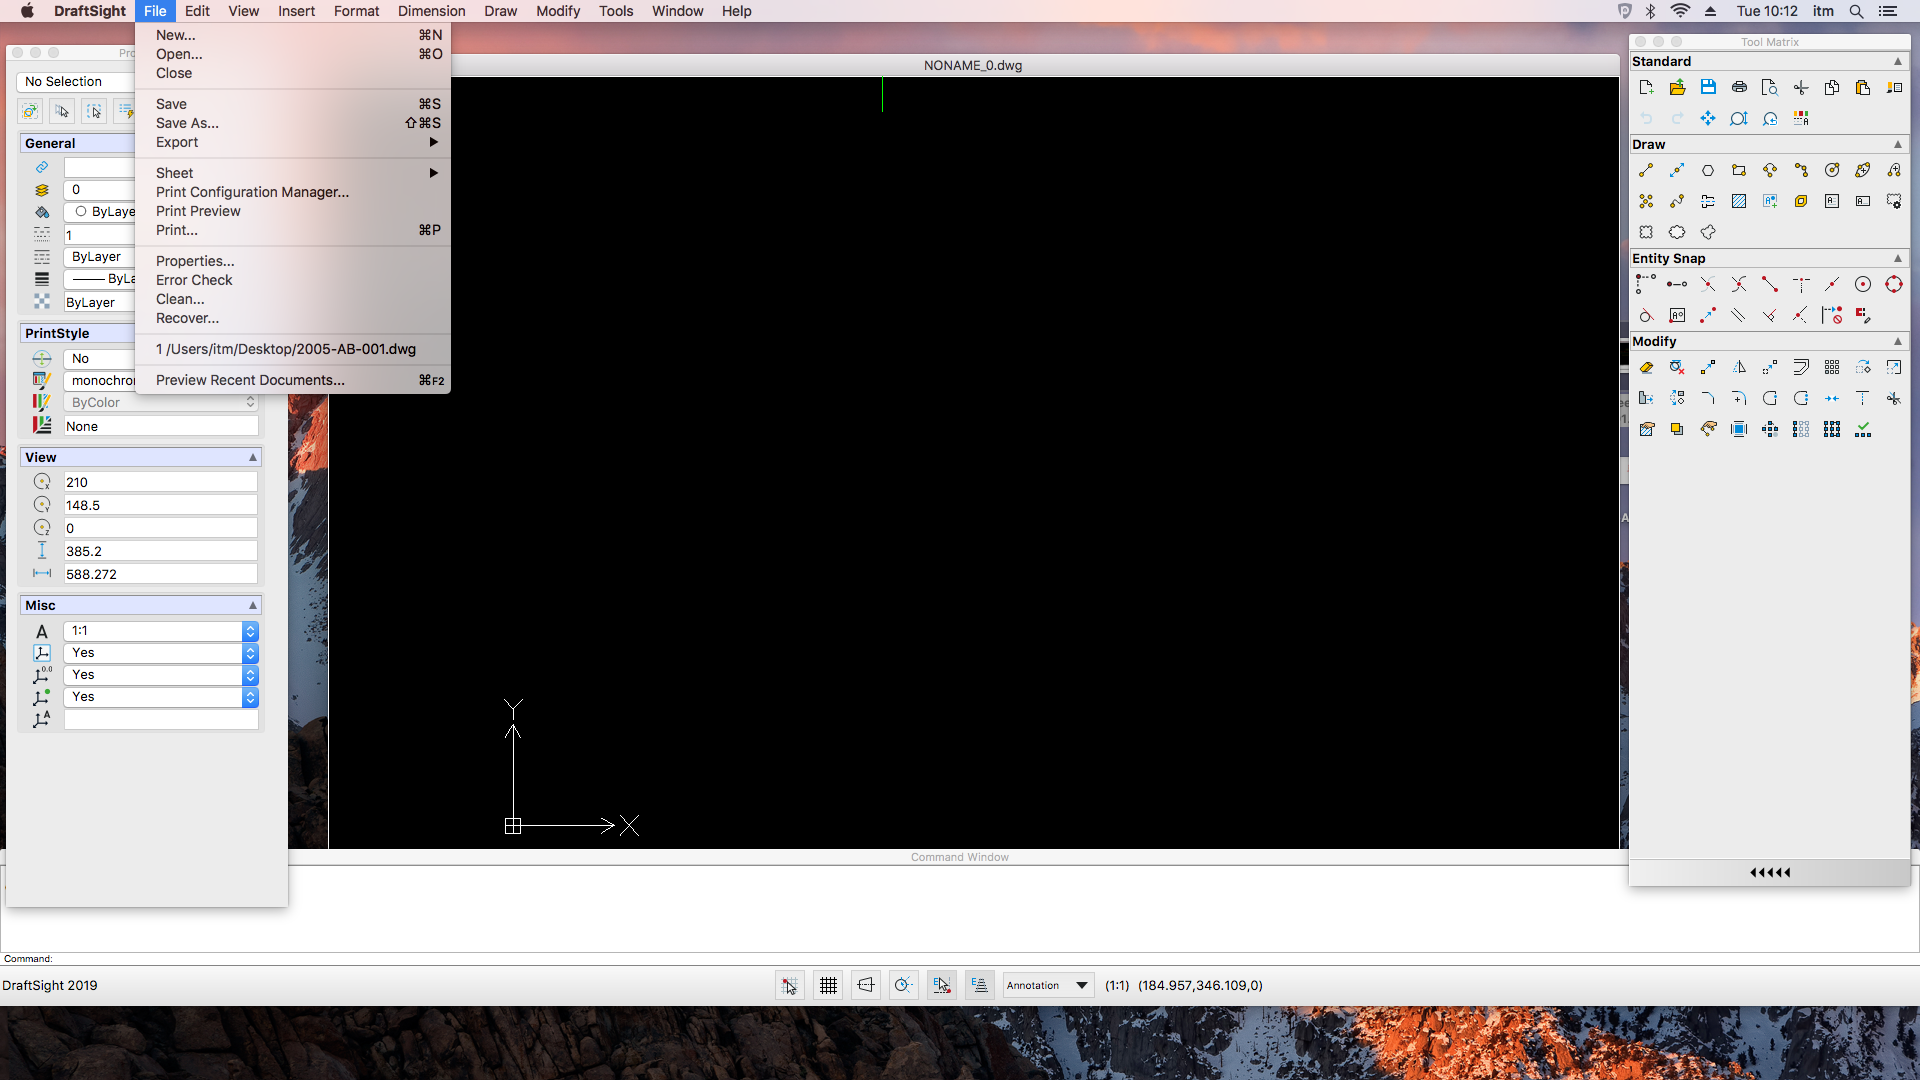Open macOS Spotlight search
This screenshot has height=1080, width=1920.
pyautogui.click(x=1856, y=11)
